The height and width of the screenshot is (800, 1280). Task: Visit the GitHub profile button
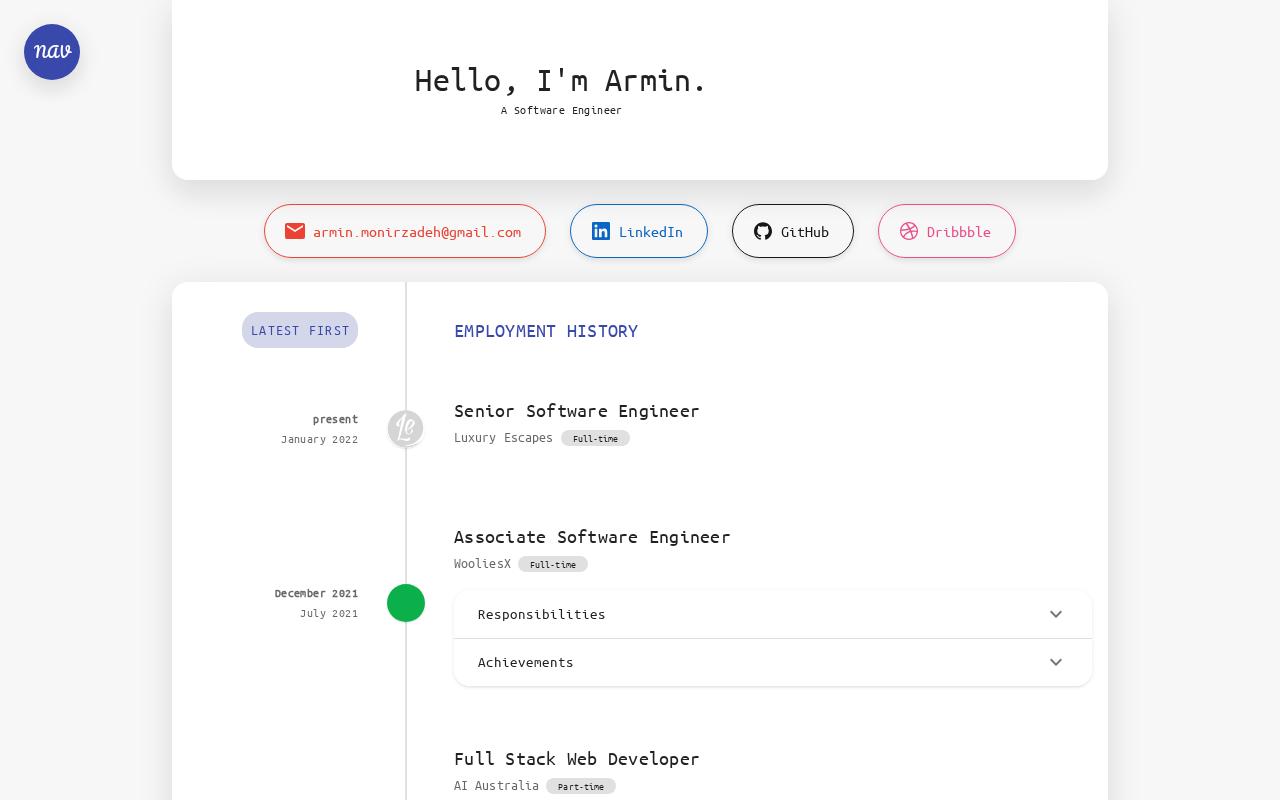click(805, 231)
